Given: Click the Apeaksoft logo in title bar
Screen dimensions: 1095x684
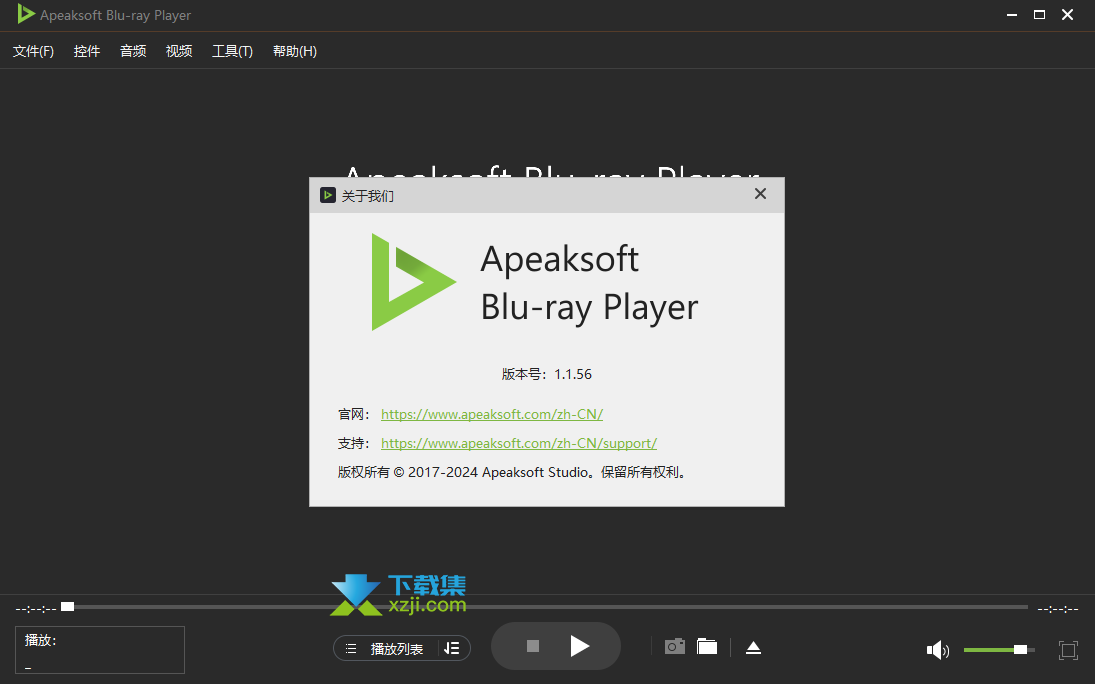Looking at the screenshot, I should pos(26,14).
